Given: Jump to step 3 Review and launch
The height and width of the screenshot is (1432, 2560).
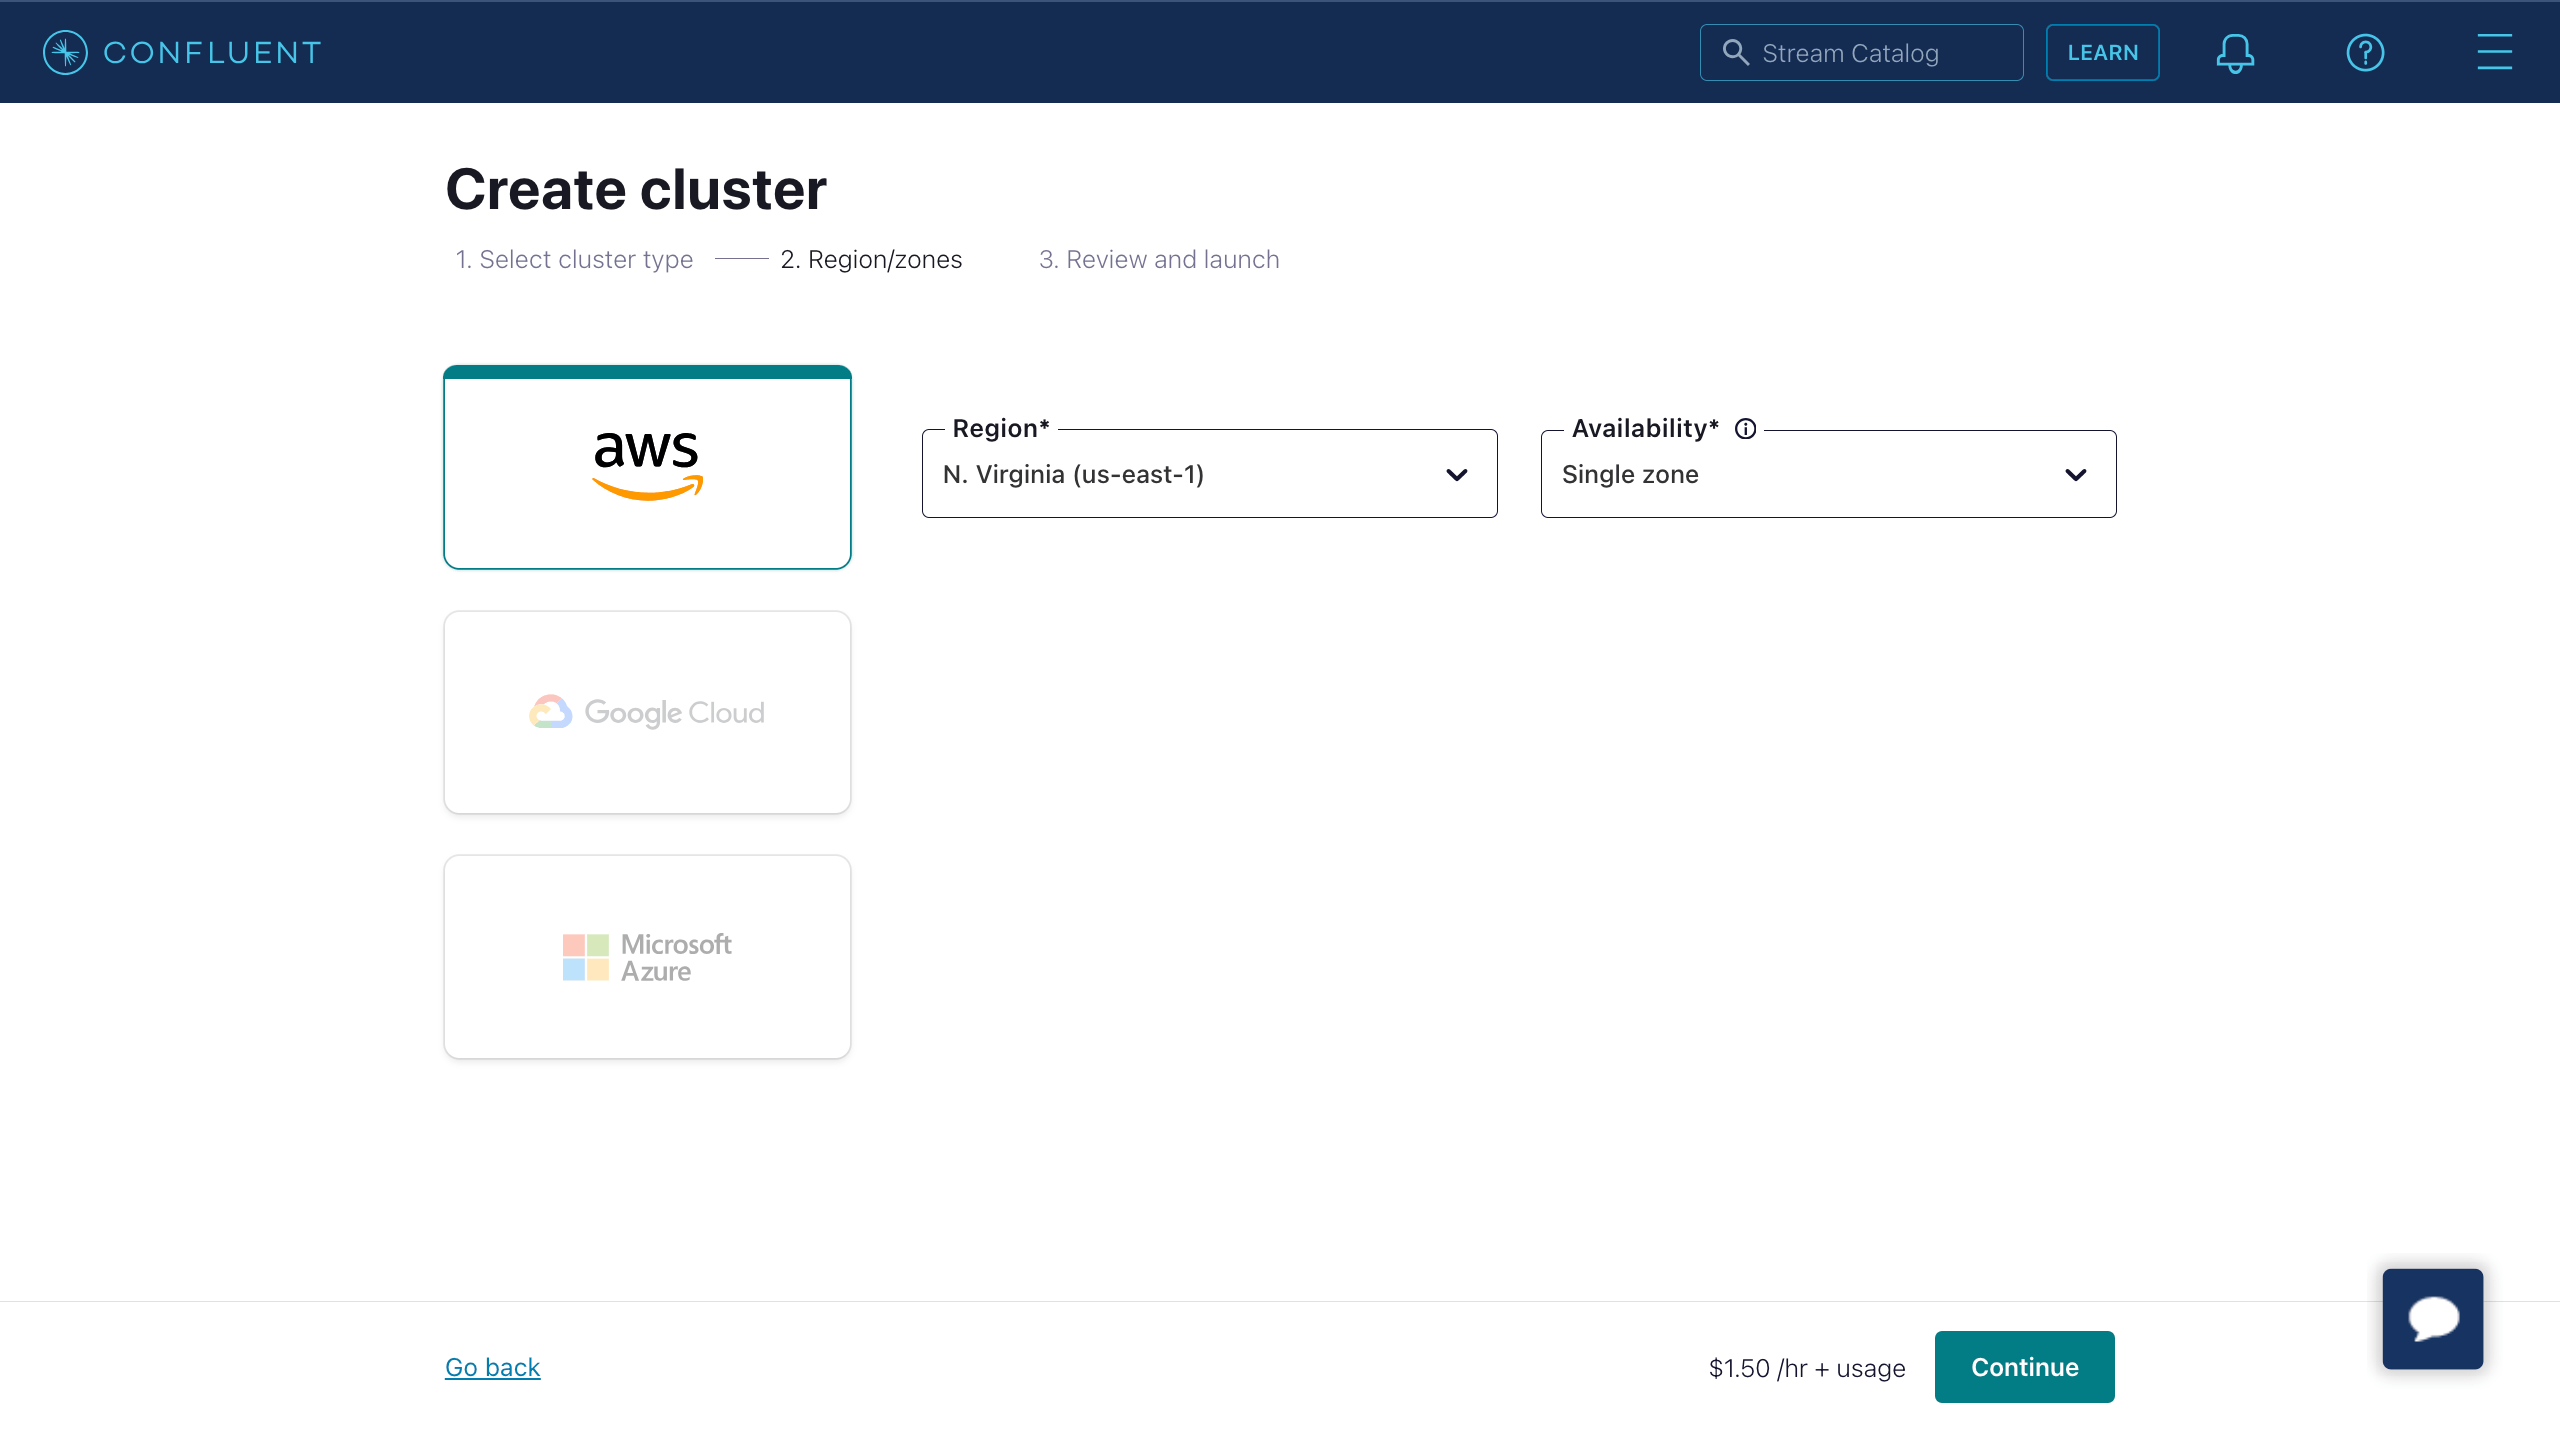Looking at the screenshot, I should click(1158, 259).
